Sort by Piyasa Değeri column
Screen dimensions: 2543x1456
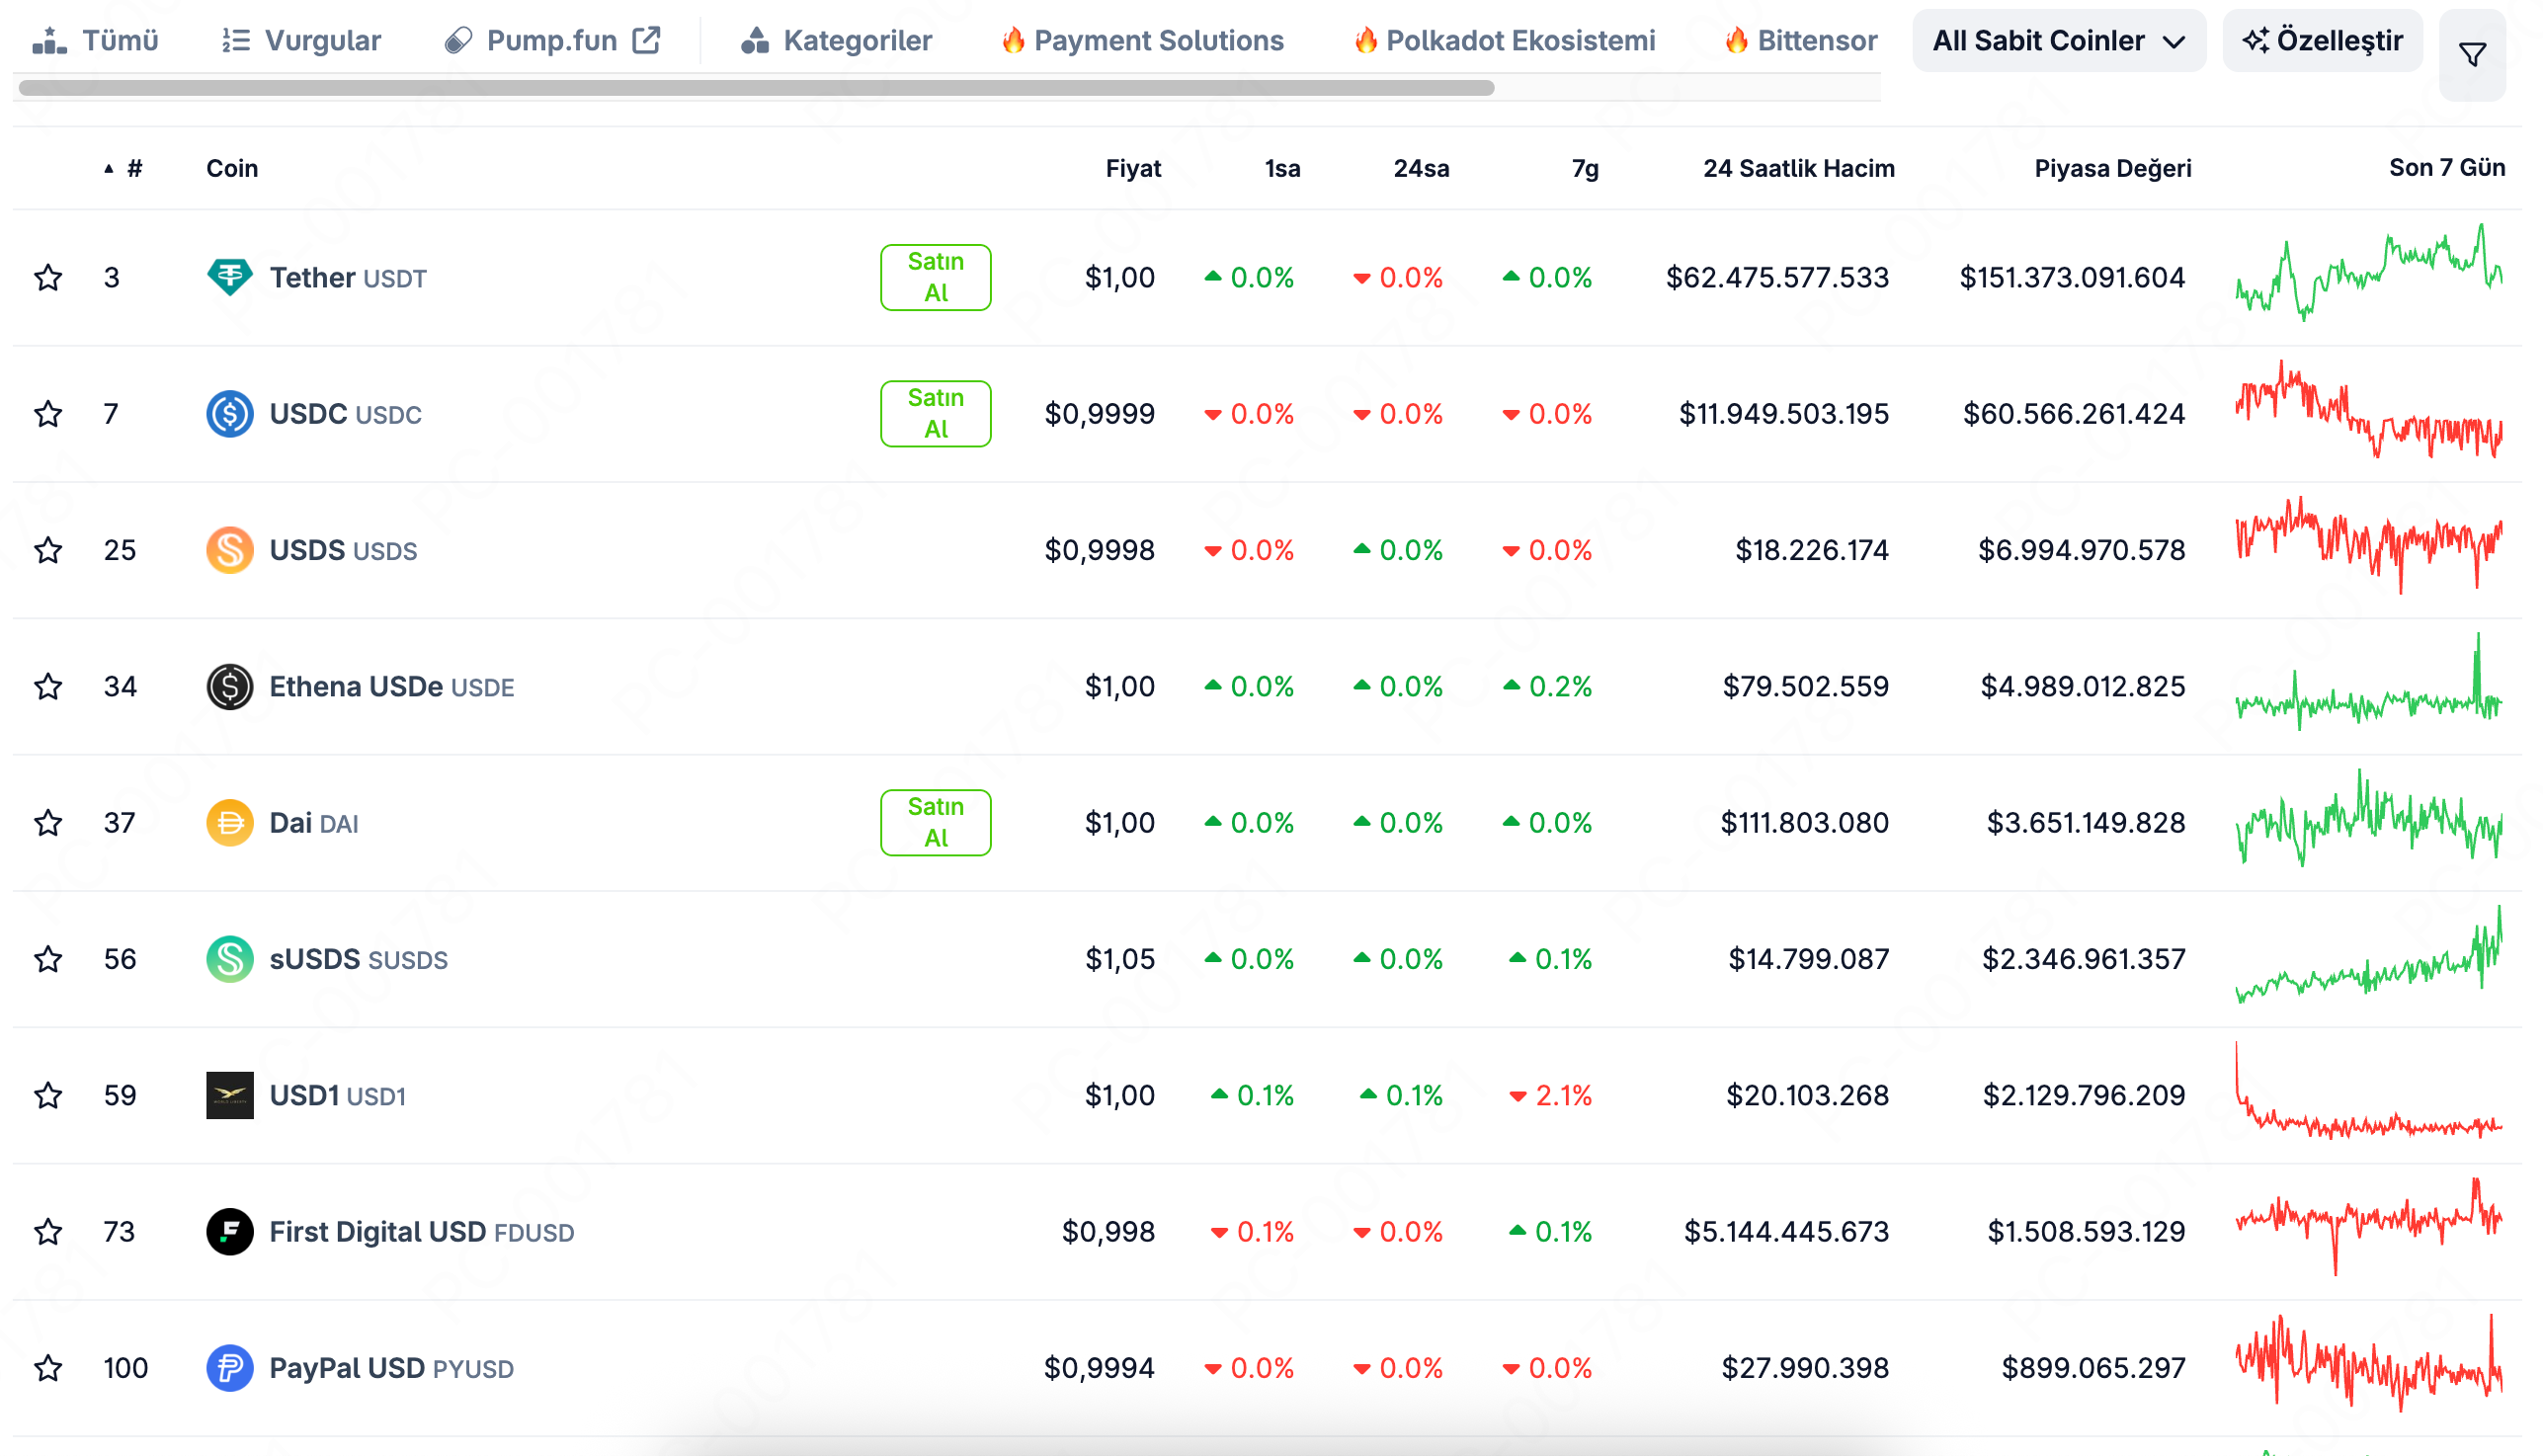point(2112,168)
